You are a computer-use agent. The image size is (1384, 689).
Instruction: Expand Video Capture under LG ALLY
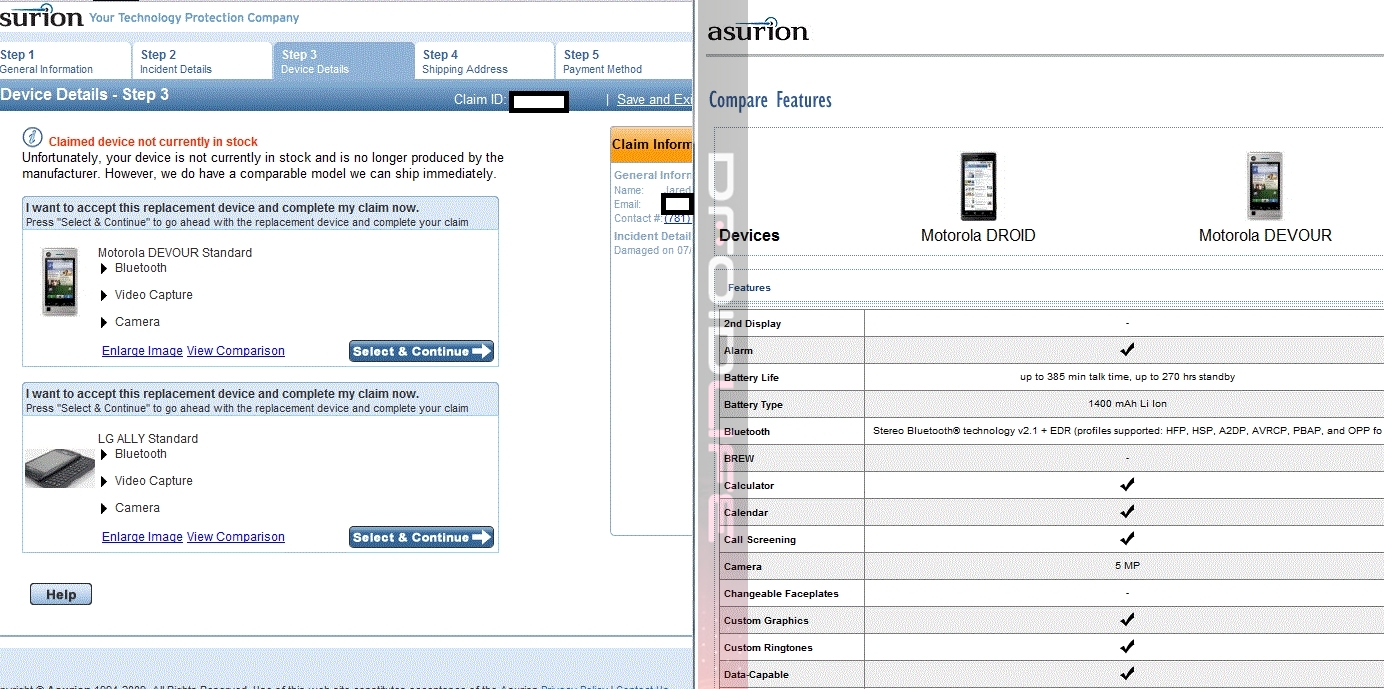[104, 482]
